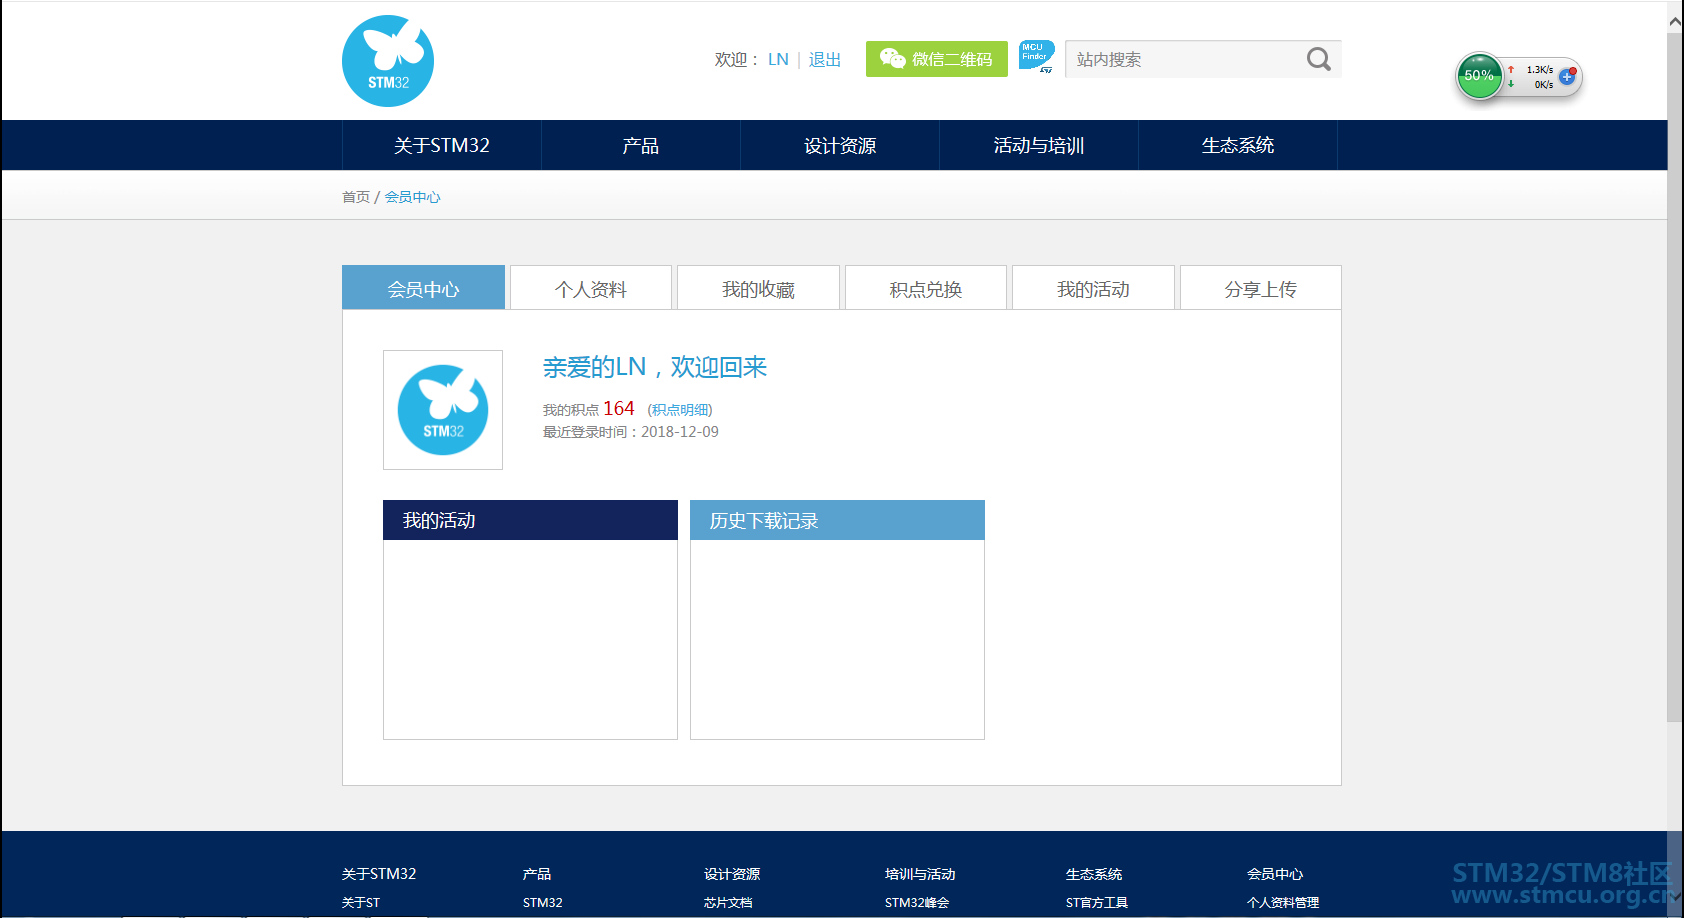Open footer link 芯片文档
The image size is (1684, 918).
click(728, 902)
